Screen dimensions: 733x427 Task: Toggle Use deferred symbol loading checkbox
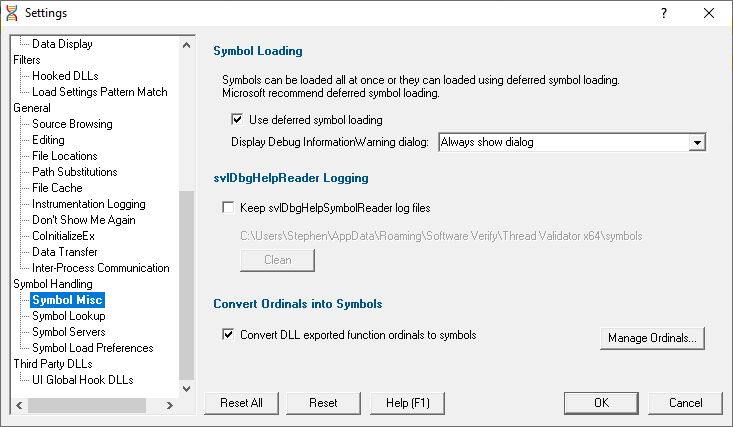[x=237, y=119]
